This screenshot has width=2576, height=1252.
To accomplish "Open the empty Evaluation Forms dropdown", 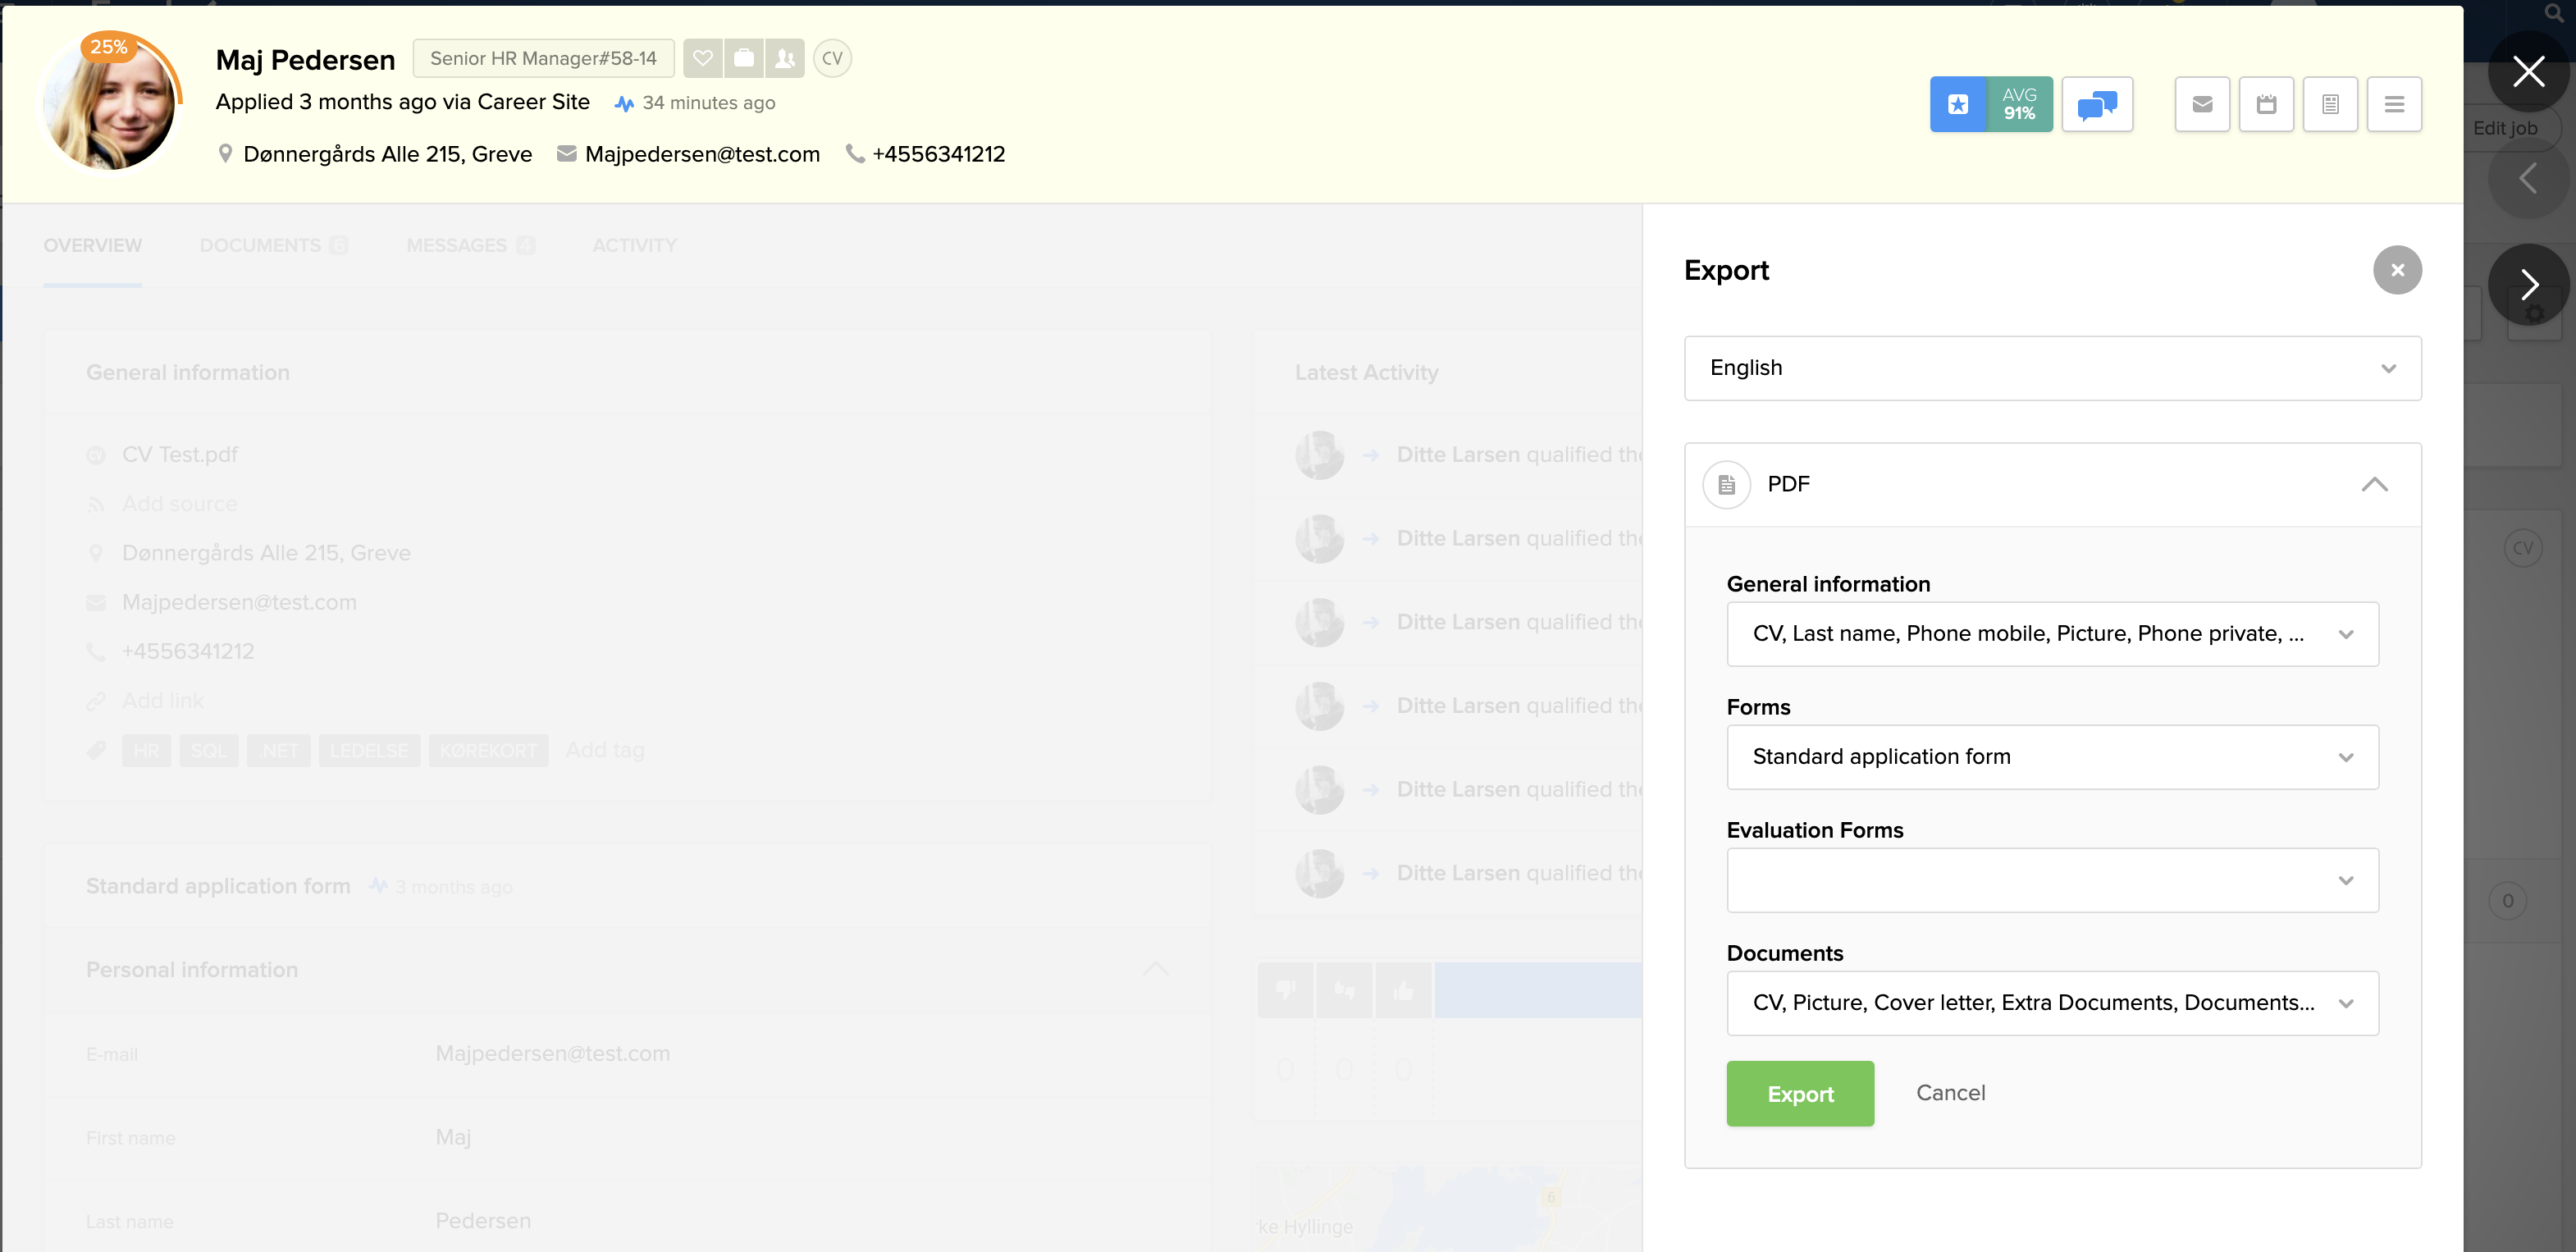I will coord(2052,880).
